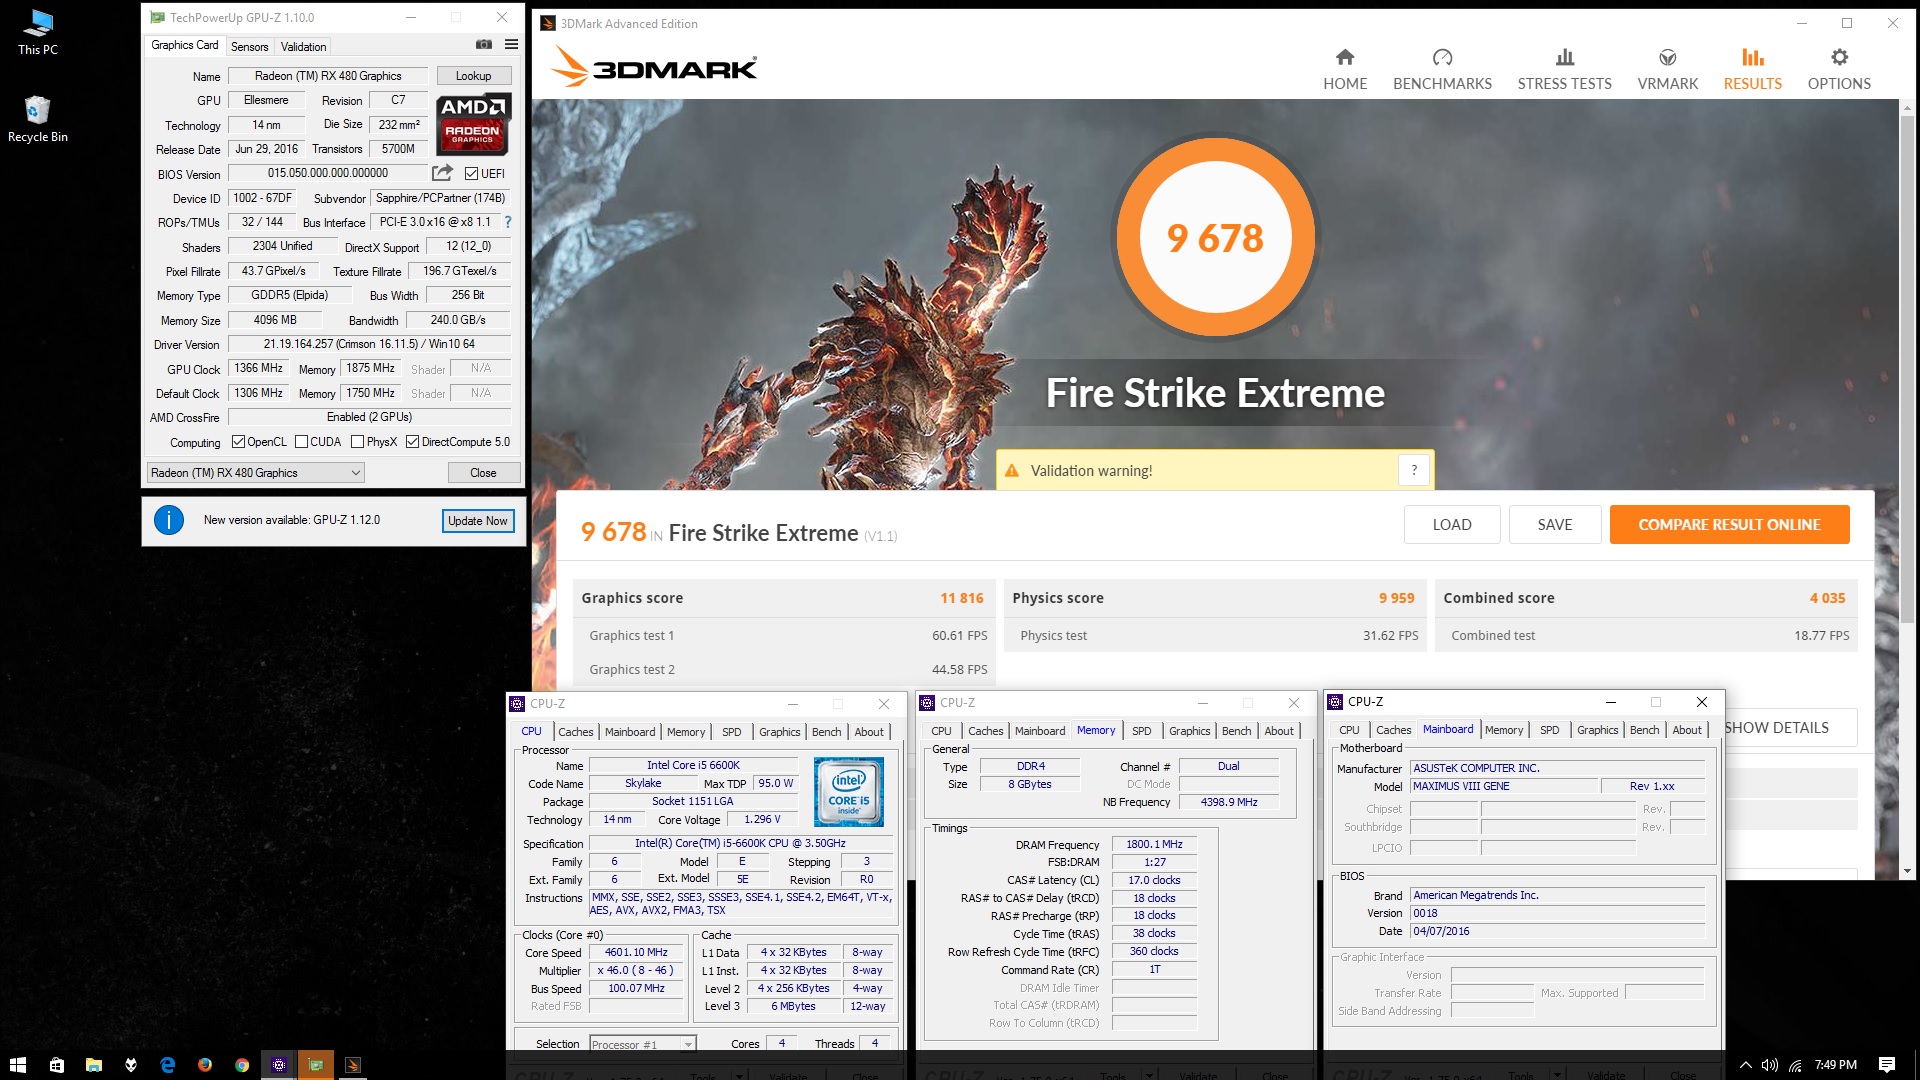Toggle the OpenCL checkbox in GPU-Z
This screenshot has height=1080, width=1920.
(x=238, y=442)
